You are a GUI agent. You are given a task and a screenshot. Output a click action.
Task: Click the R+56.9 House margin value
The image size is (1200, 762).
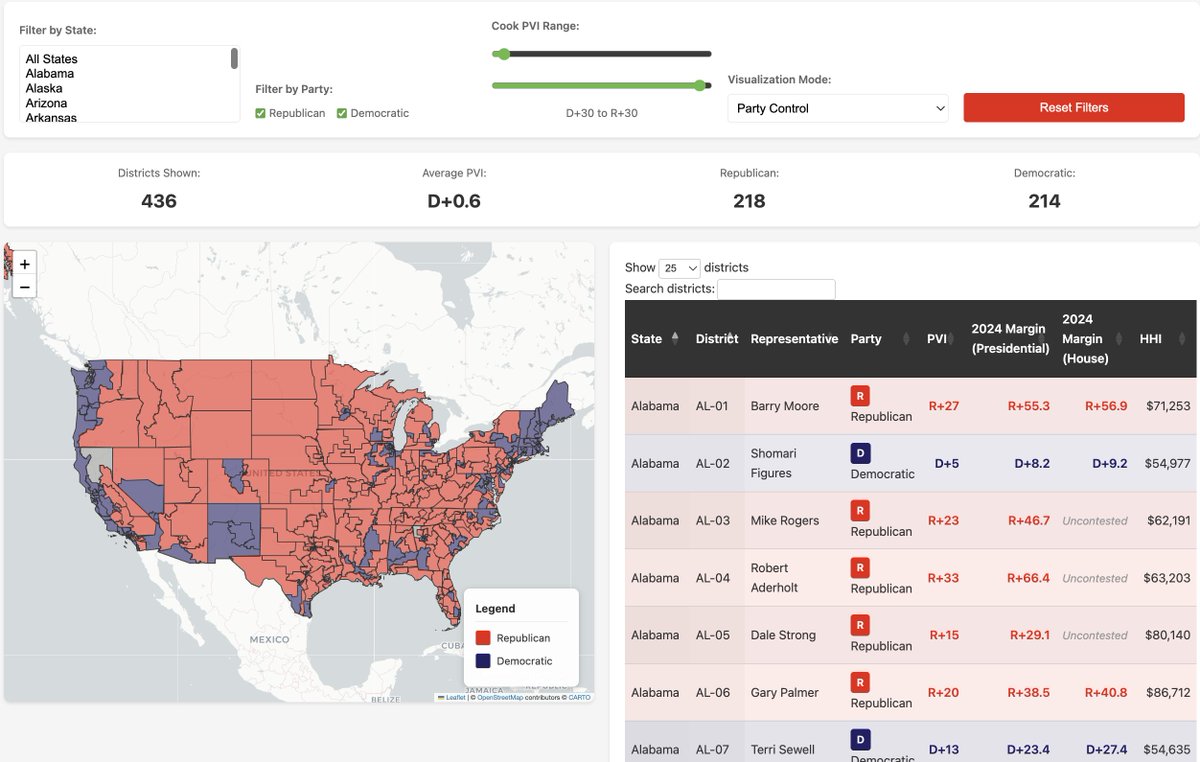(x=1106, y=406)
